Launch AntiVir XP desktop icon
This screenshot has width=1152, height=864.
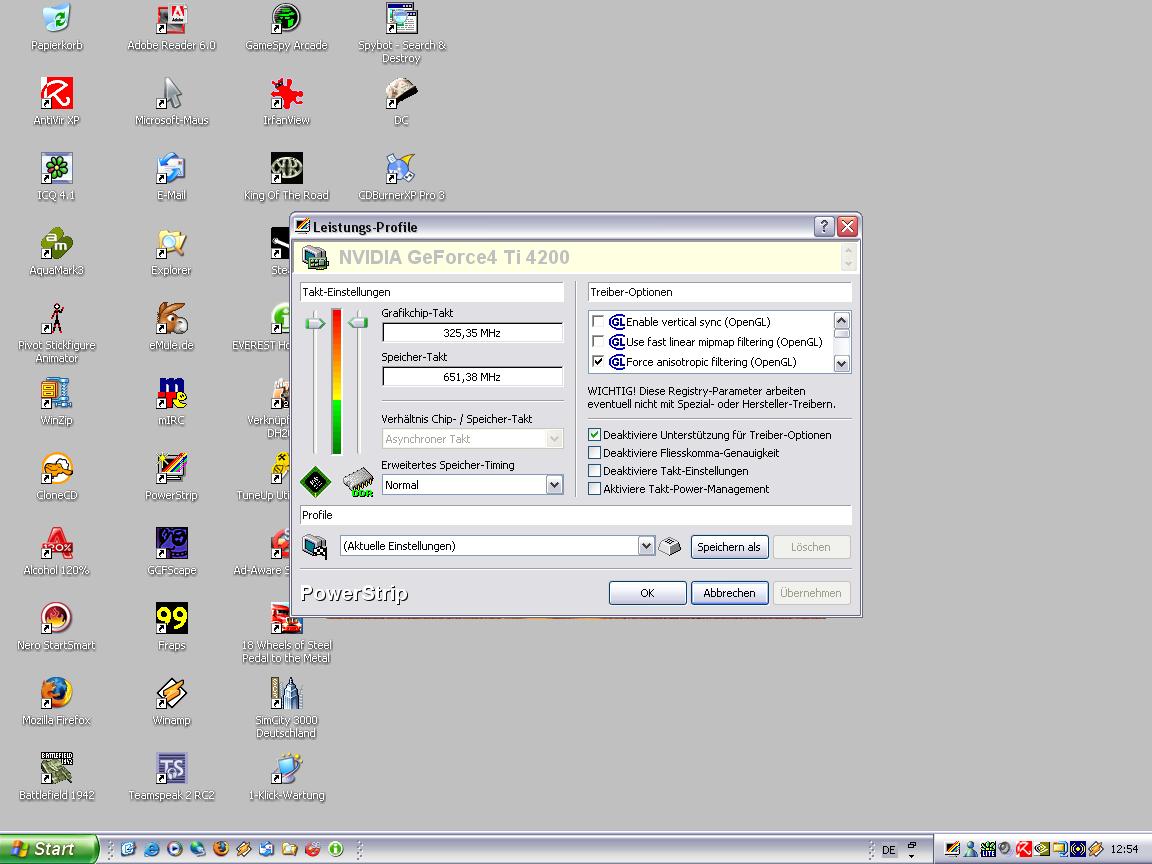click(x=57, y=93)
